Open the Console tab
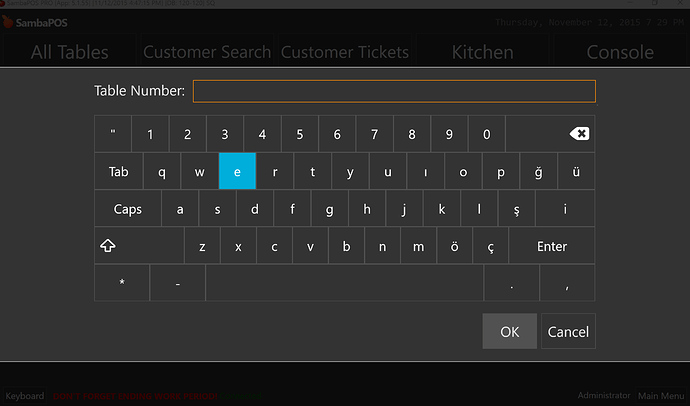Viewport: 690px width, 406px height. (620, 52)
